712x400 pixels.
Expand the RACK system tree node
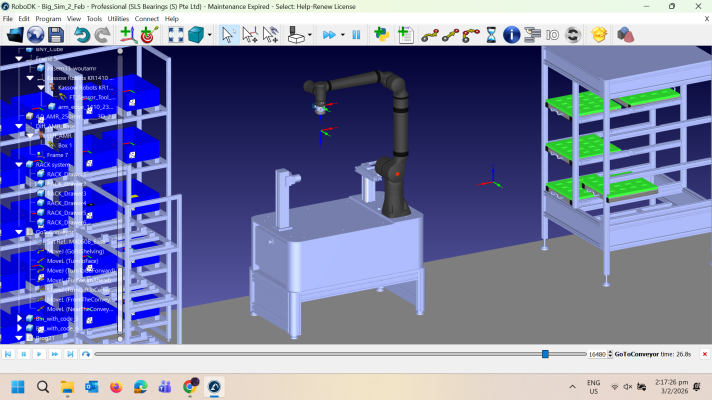18,164
